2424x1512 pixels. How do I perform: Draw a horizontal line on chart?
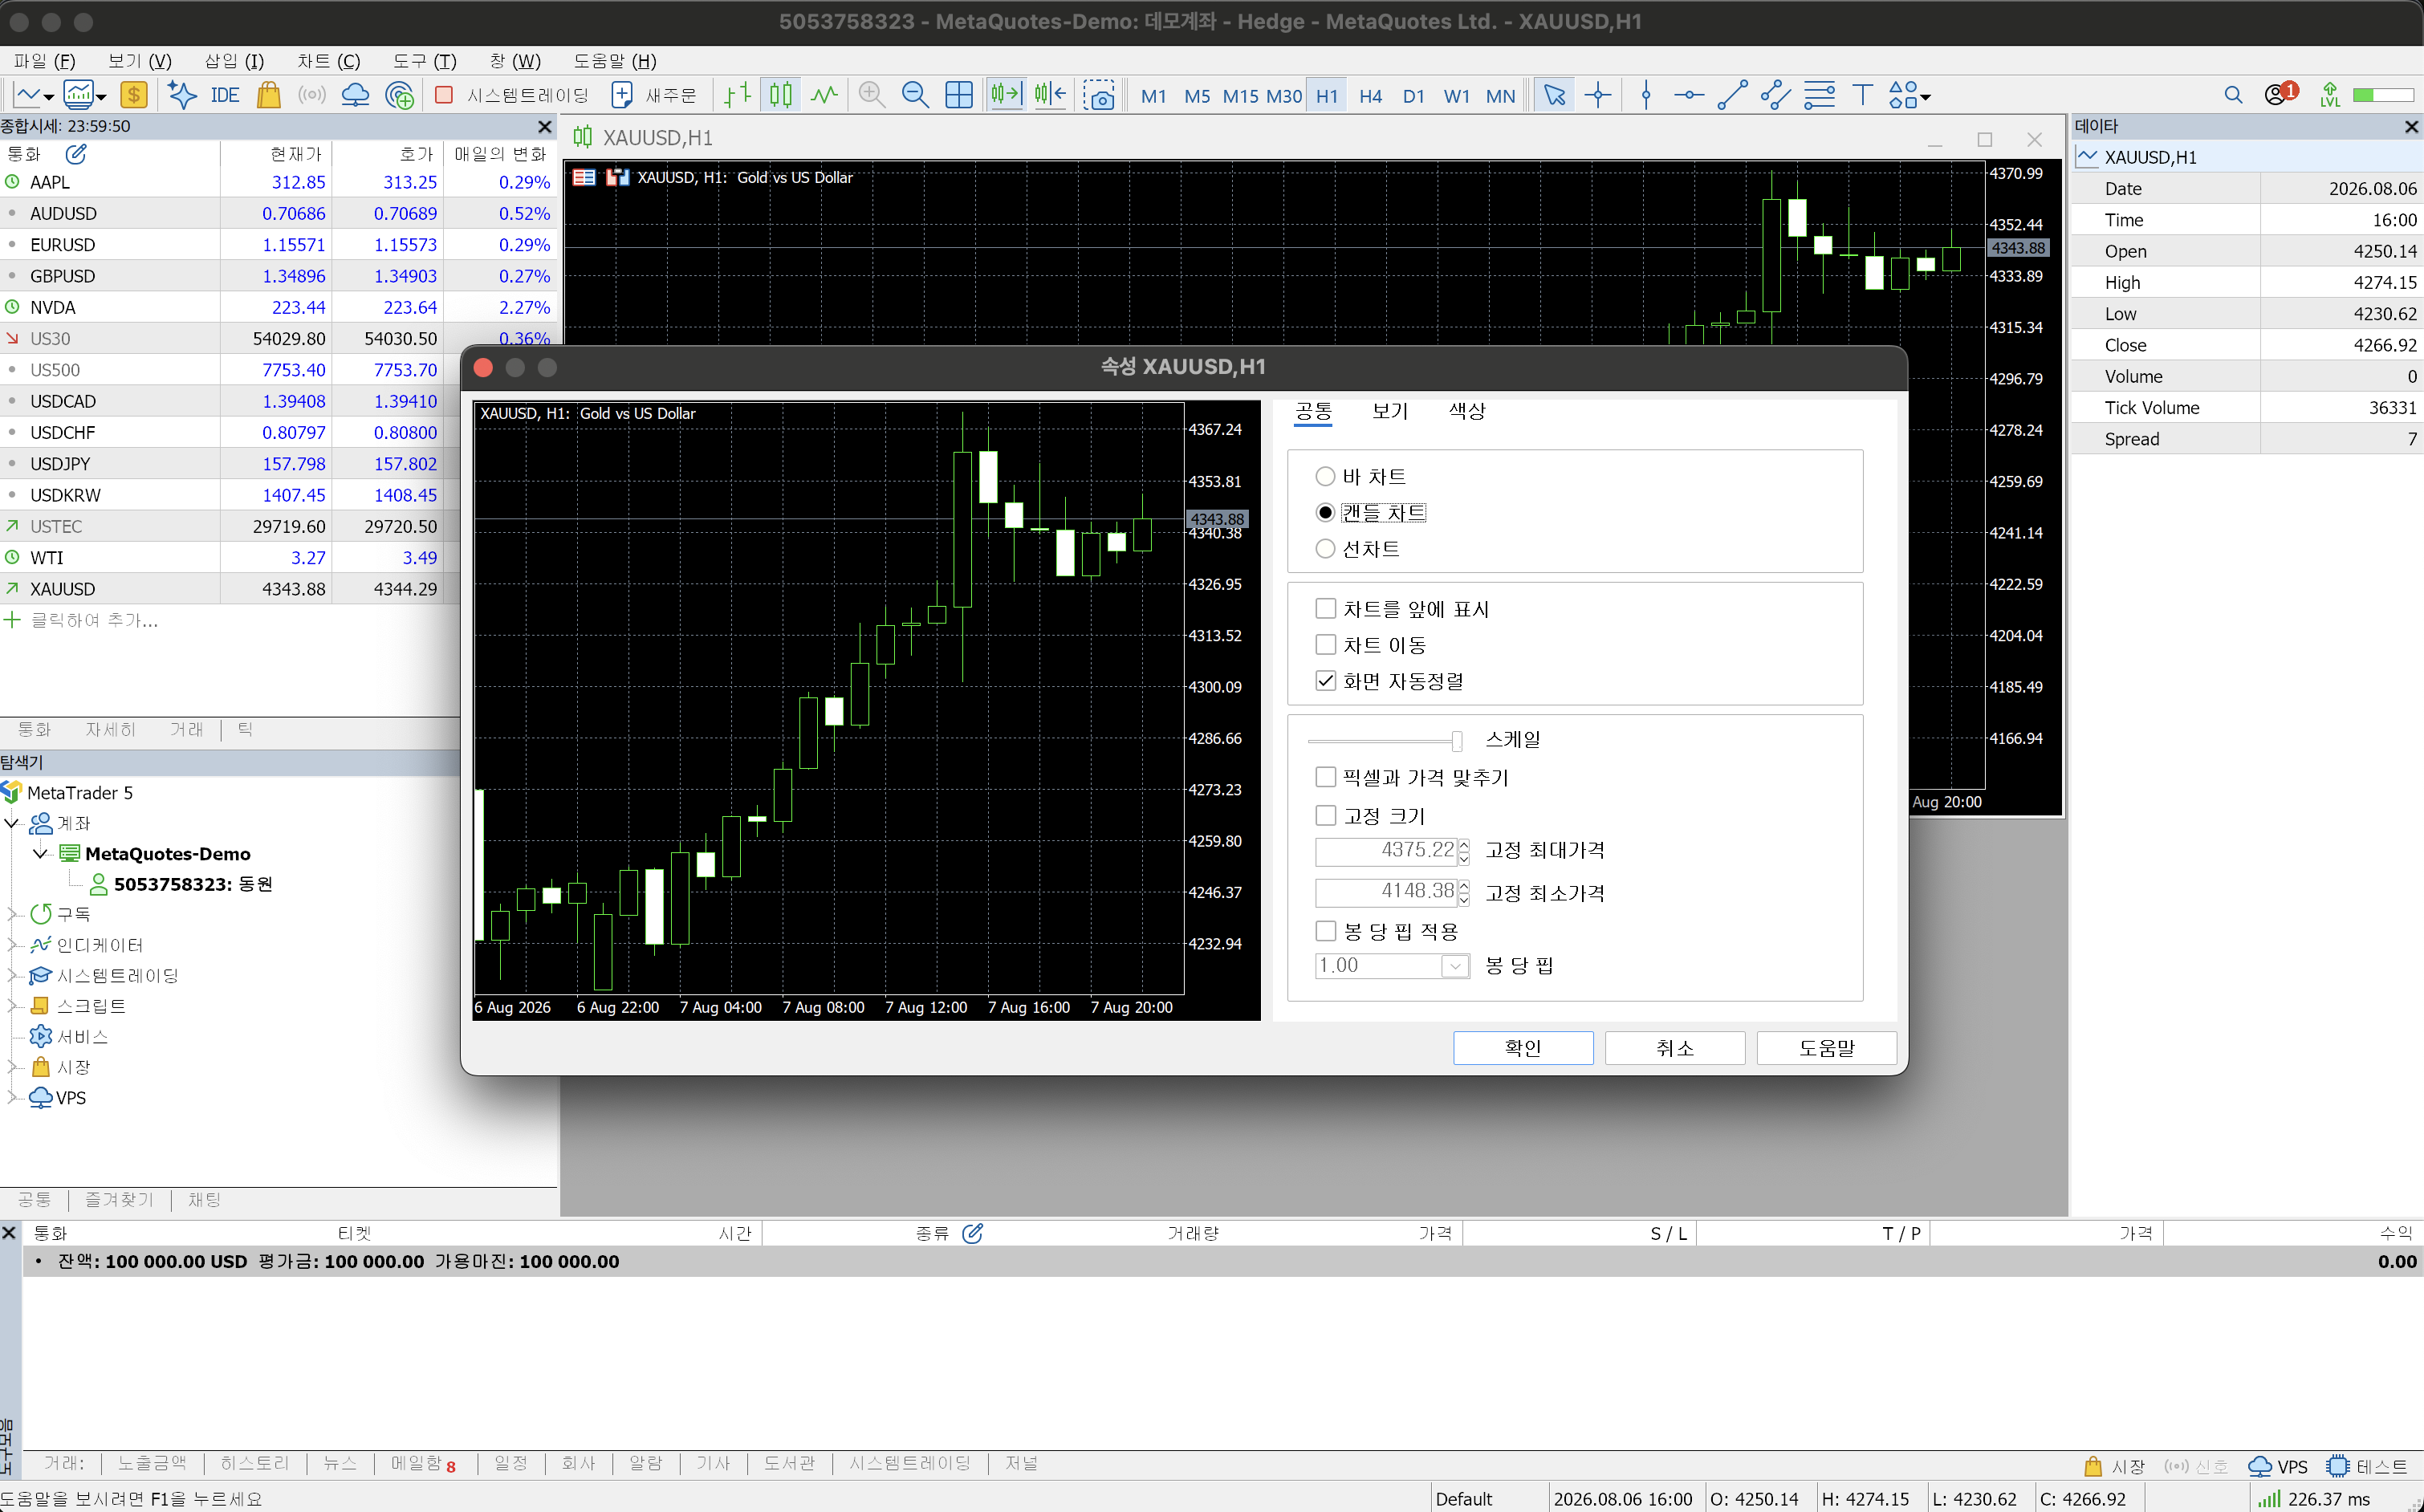(1689, 95)
